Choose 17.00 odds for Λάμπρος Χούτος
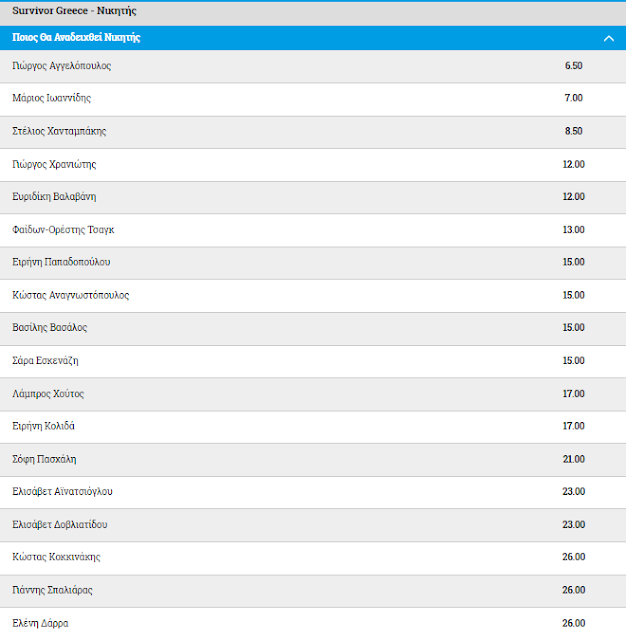 click(x=573, y=393)
